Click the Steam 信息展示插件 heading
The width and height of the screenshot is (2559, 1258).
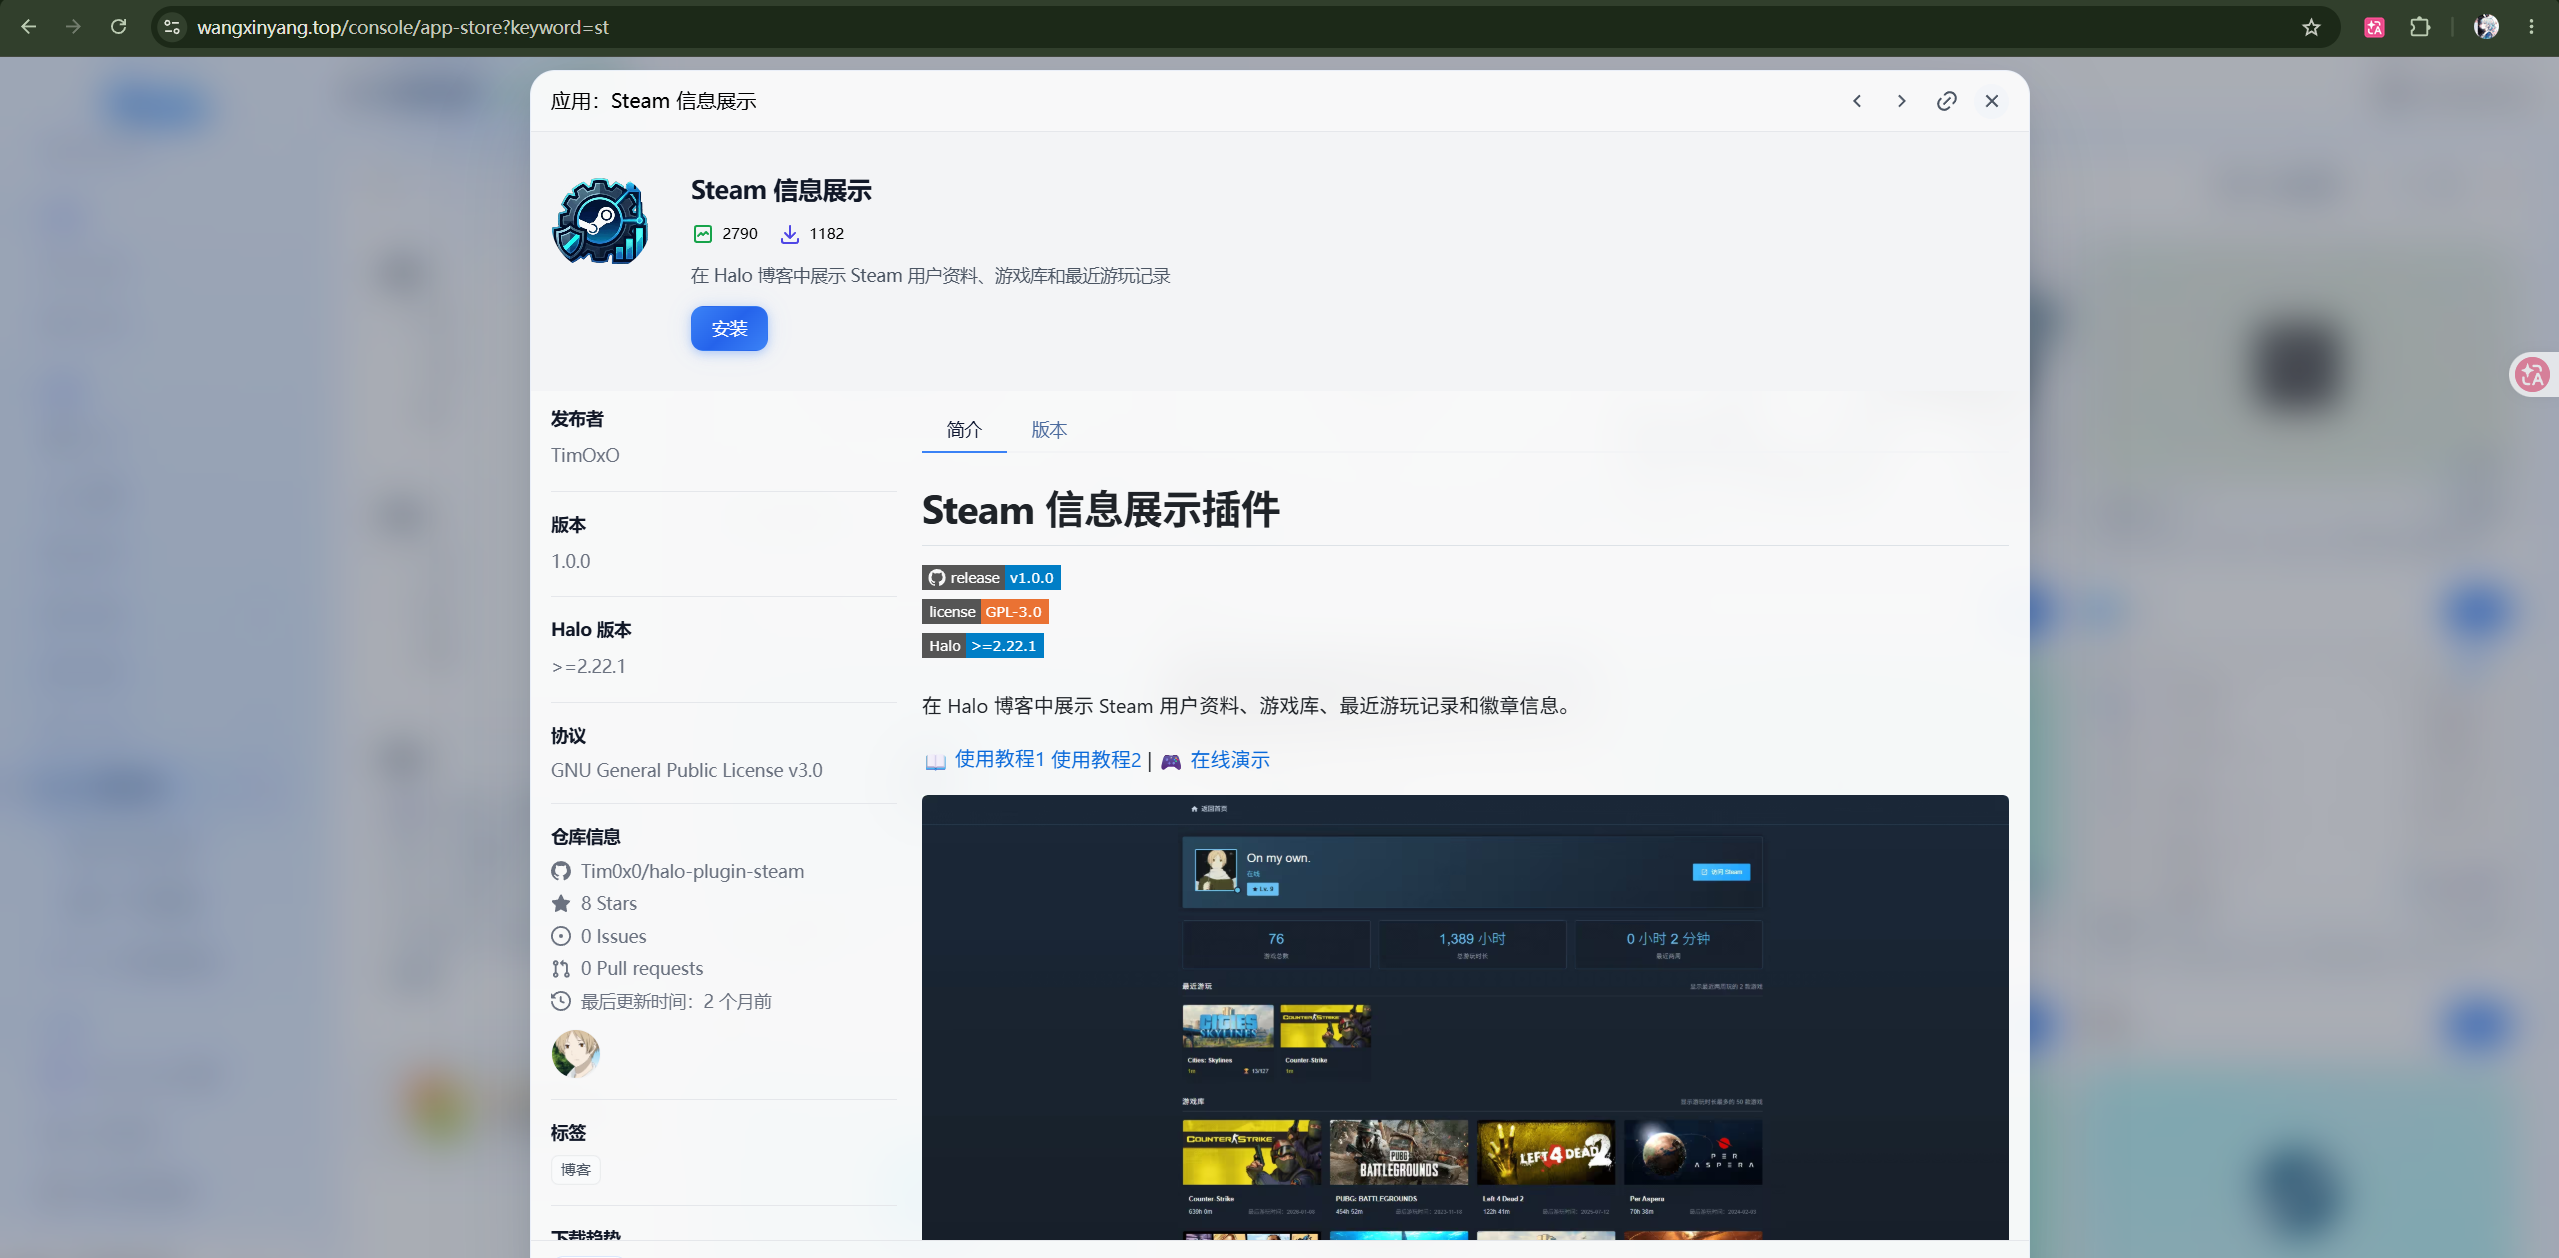click(1101, 510)
